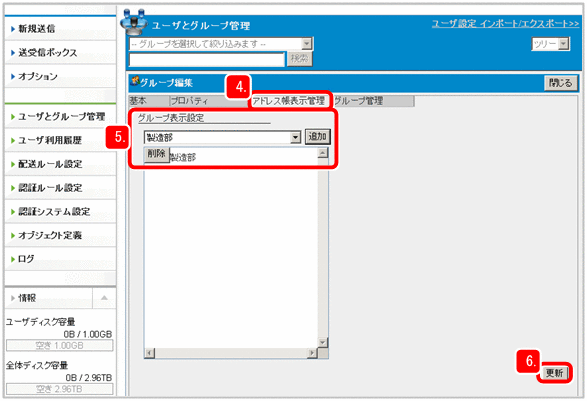Switch to the 基本 tab
The height and width of the screenshot is (401, 587).
click(x=149, y=101)
